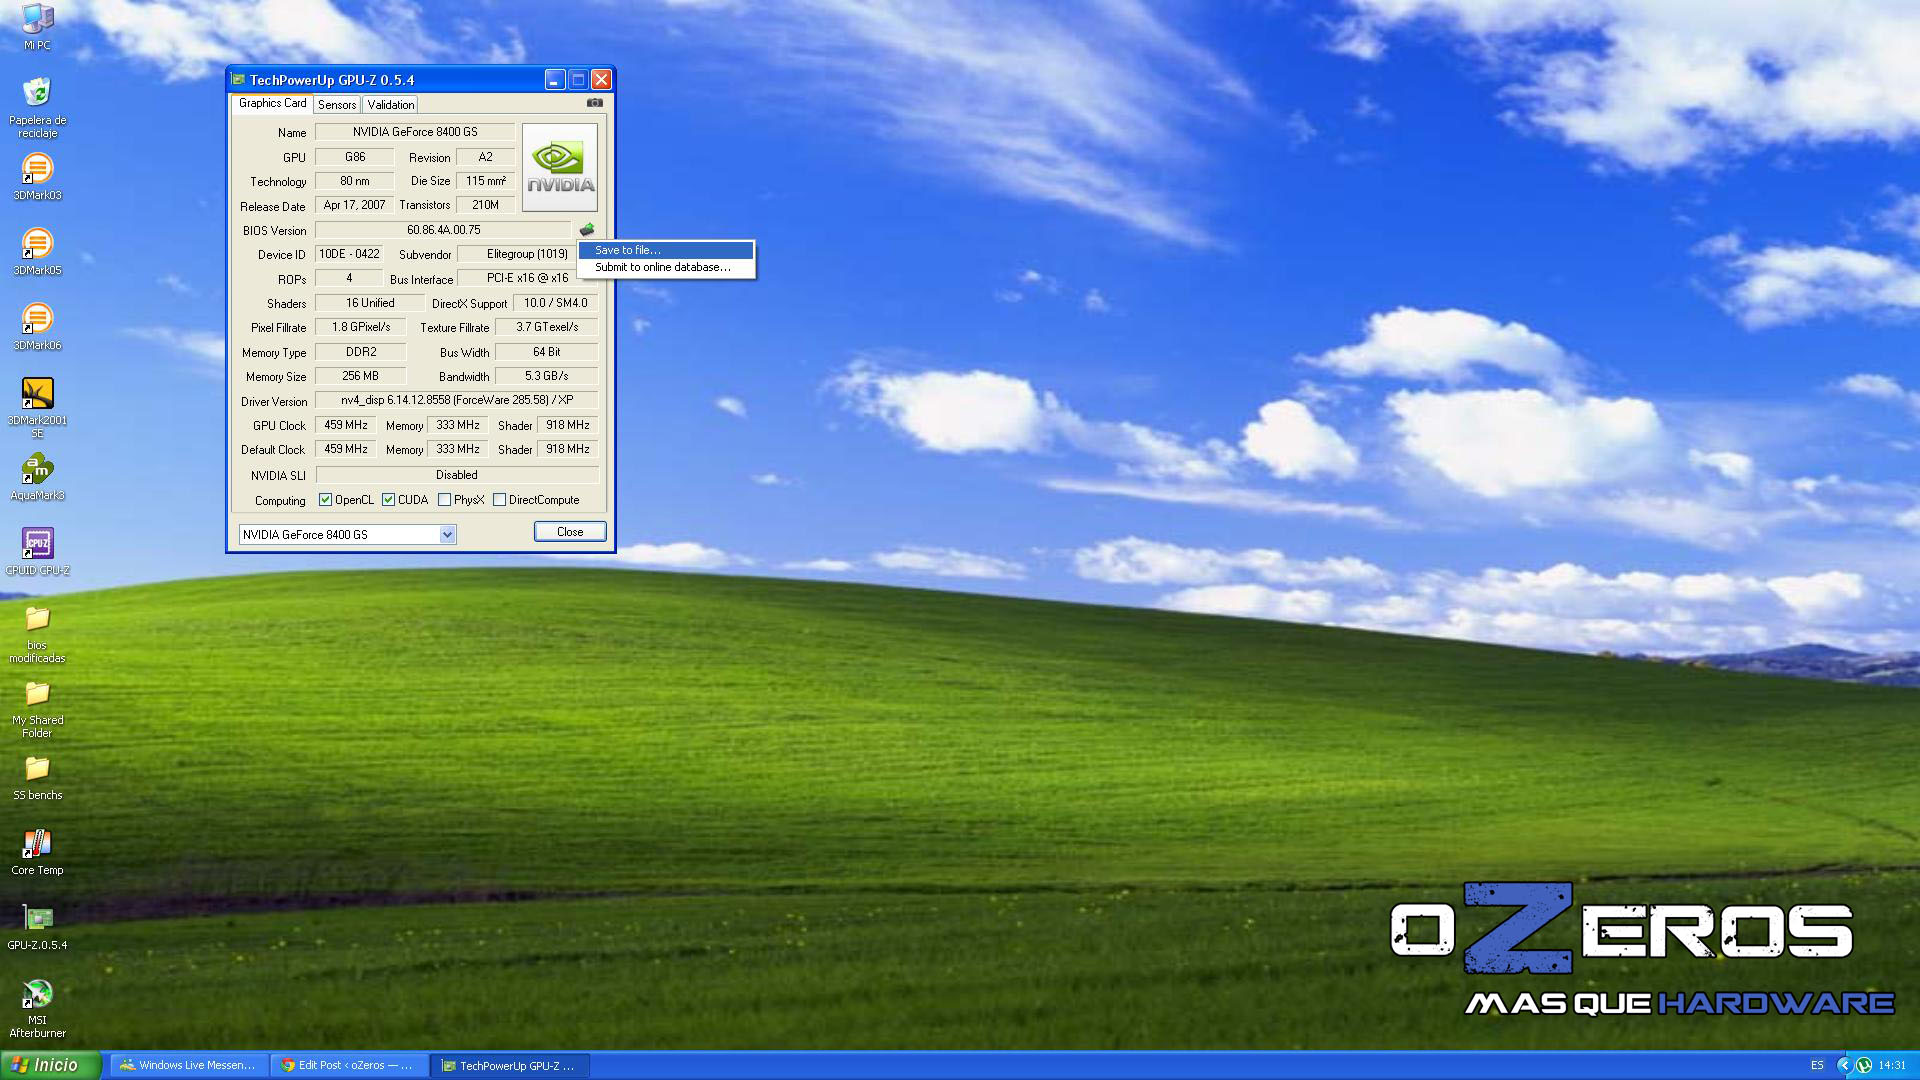Open the Mi PC desktop icon

click(x=37, y=27)
